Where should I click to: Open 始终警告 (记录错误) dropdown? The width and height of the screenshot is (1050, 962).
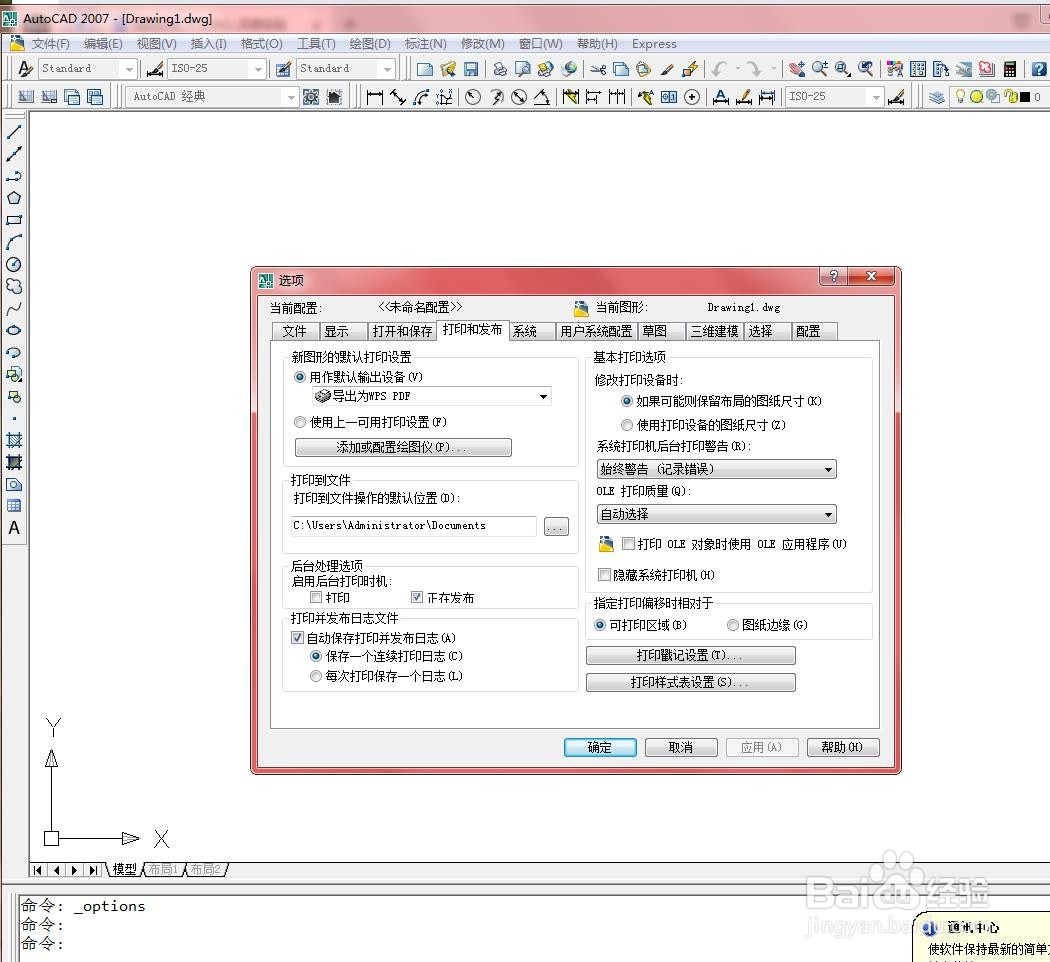click(717, 469)
